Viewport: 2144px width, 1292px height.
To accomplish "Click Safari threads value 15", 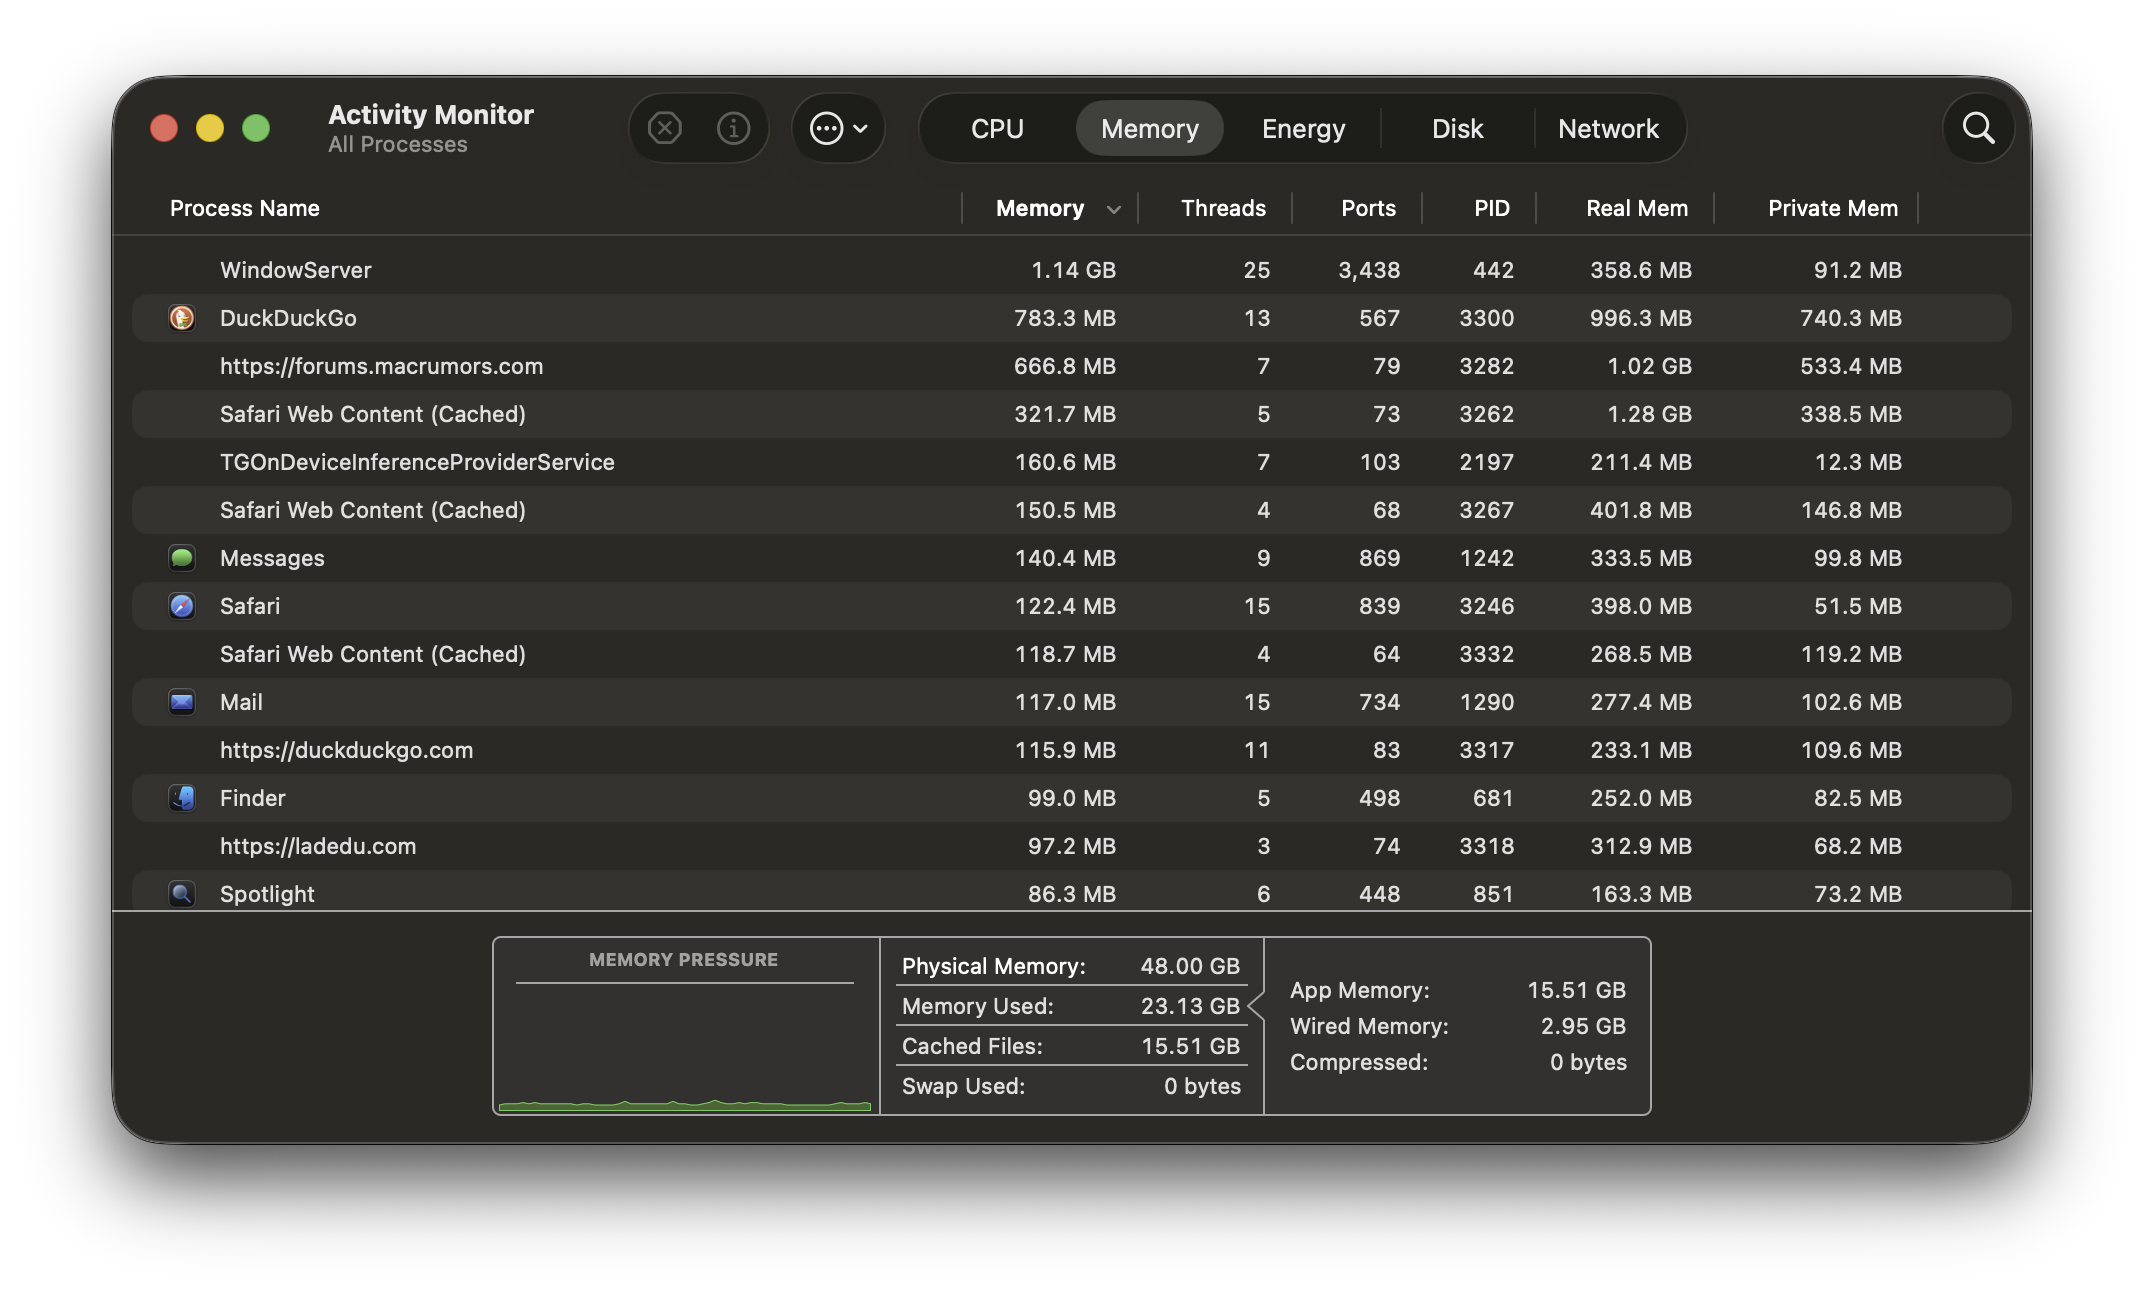I will pos(1257,606).
